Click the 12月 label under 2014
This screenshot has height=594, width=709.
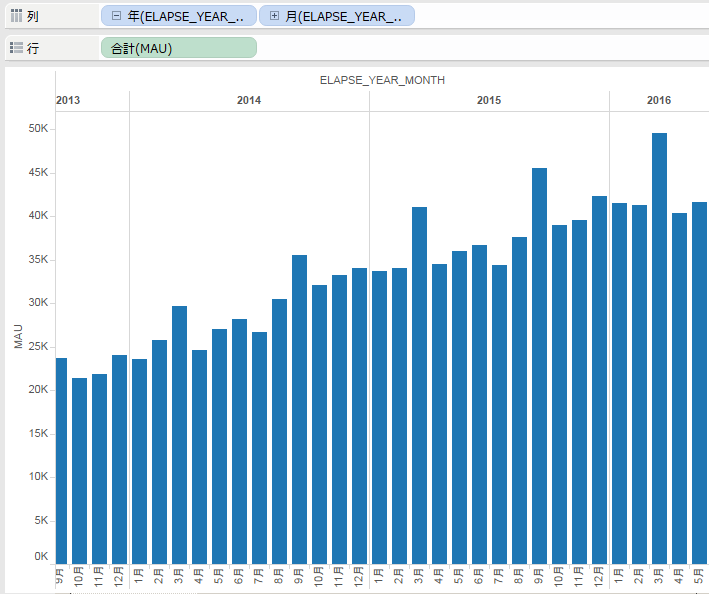click(359, 577)
